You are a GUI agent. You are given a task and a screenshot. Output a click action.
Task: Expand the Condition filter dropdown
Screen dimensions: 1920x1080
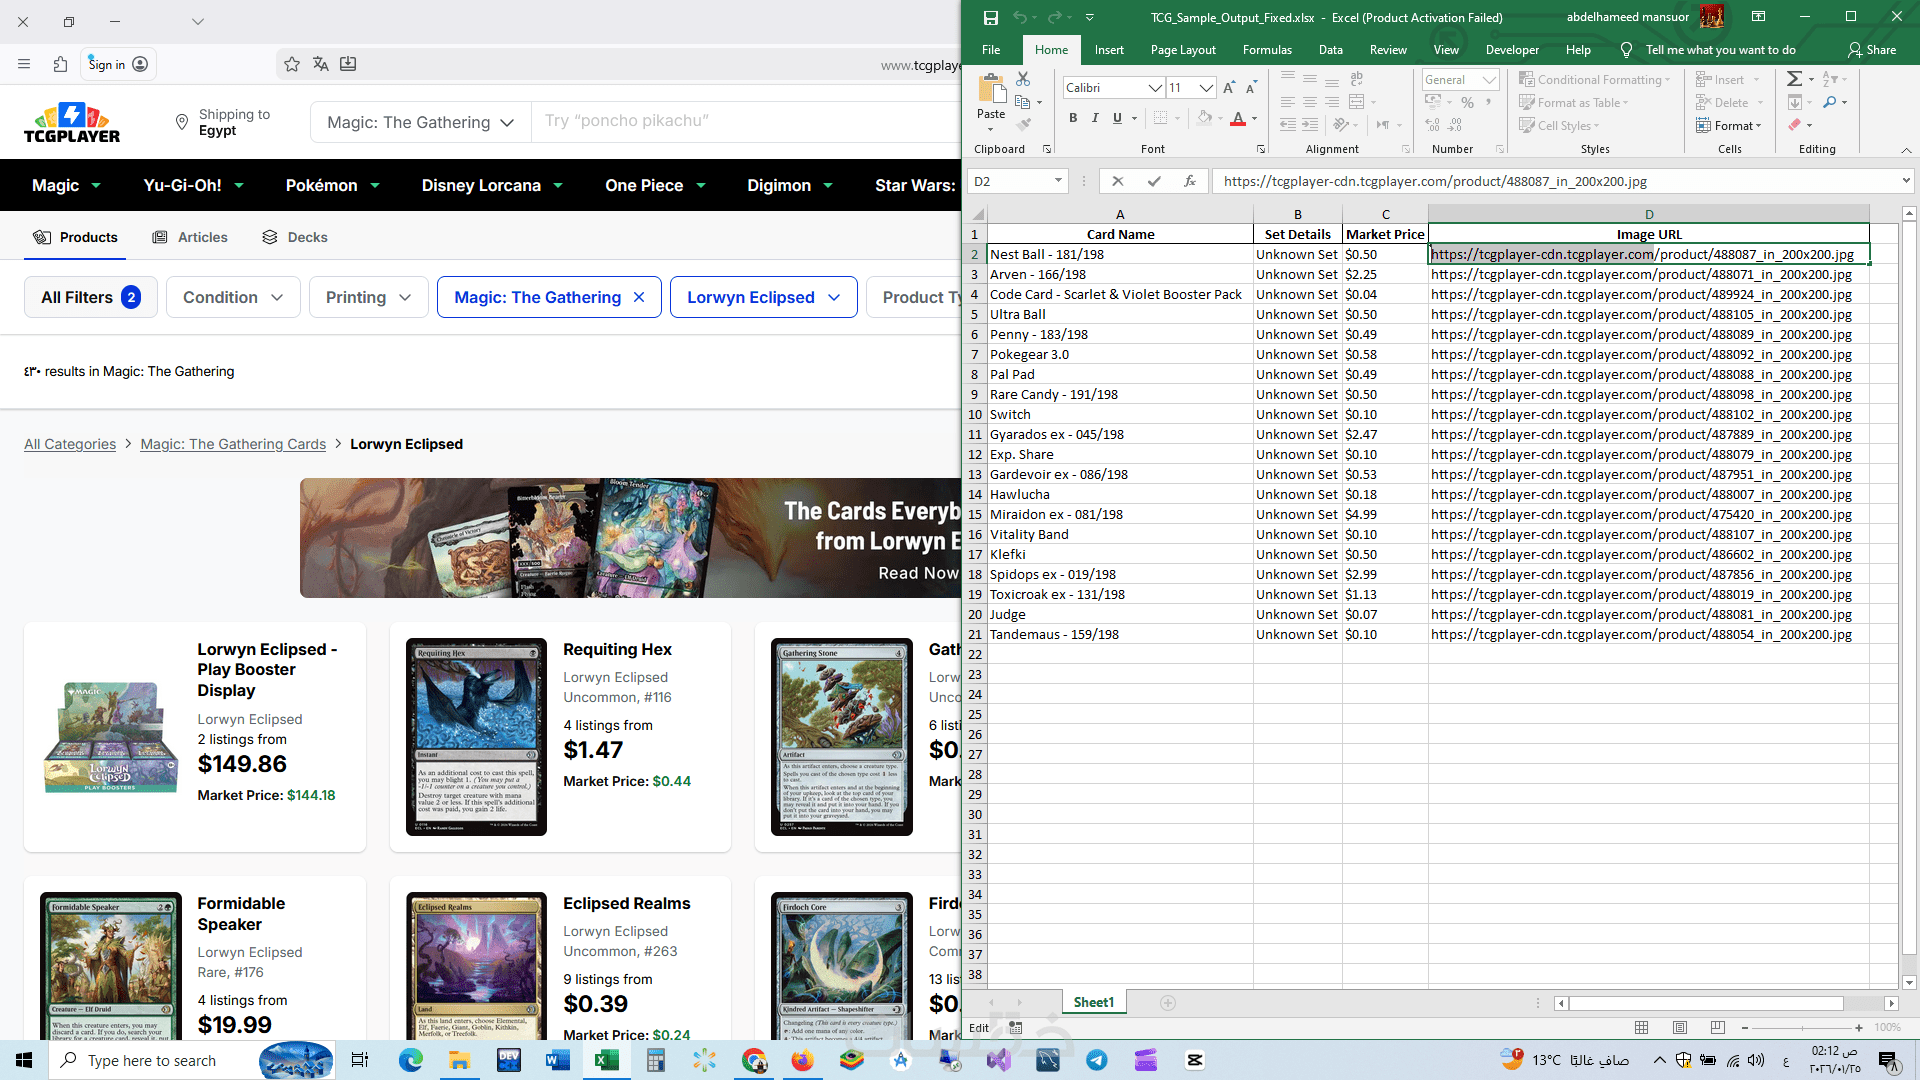[x=233, y=297]
